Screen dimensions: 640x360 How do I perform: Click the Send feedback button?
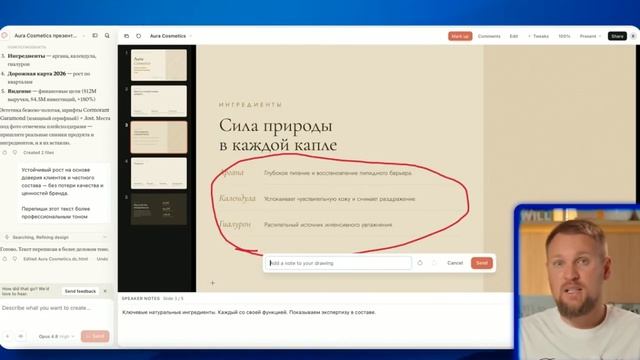coord(80,291)
